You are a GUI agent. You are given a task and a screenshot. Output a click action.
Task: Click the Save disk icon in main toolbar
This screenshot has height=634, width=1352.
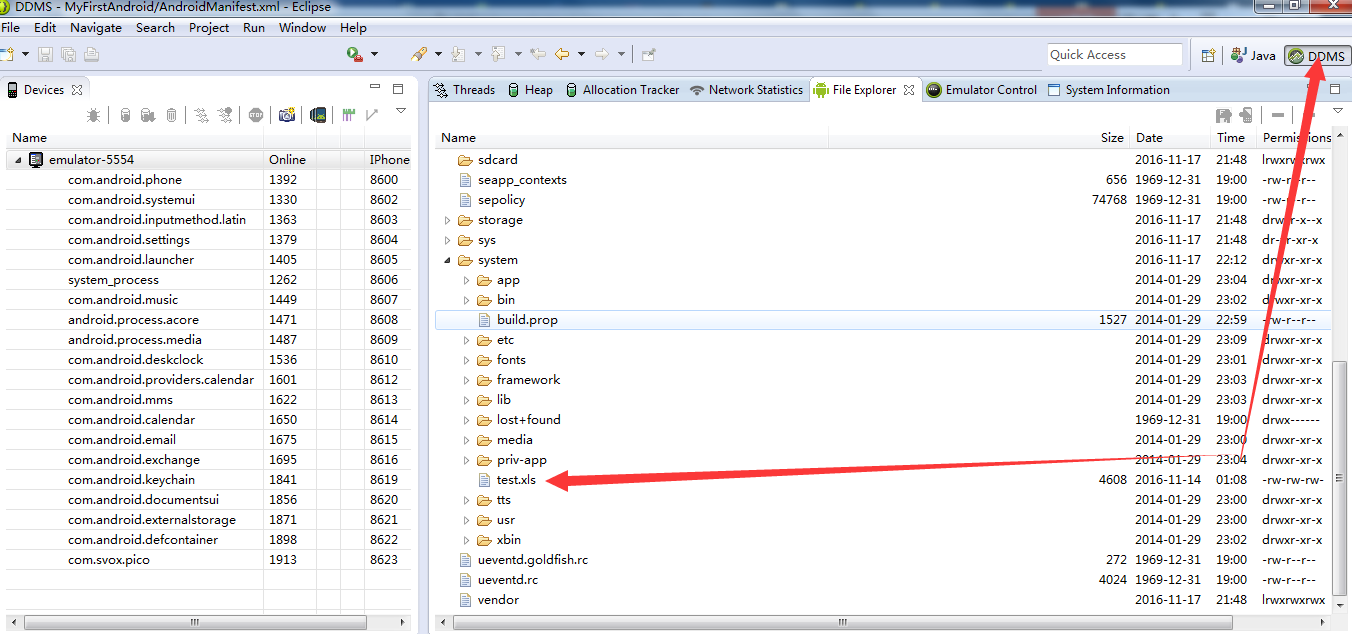tap(45, 54)
